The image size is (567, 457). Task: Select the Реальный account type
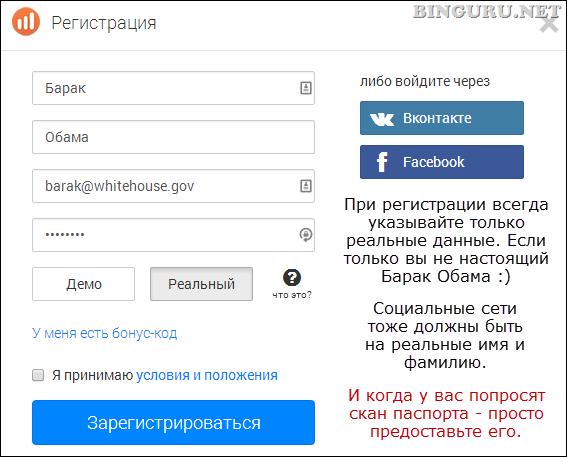click(201, 284)
